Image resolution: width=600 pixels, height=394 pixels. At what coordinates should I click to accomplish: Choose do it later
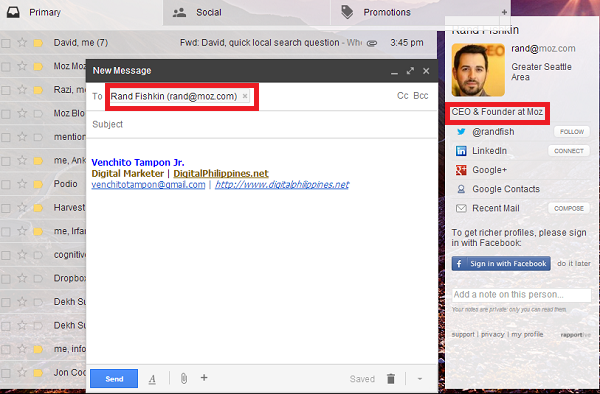[x=574, y=264]
